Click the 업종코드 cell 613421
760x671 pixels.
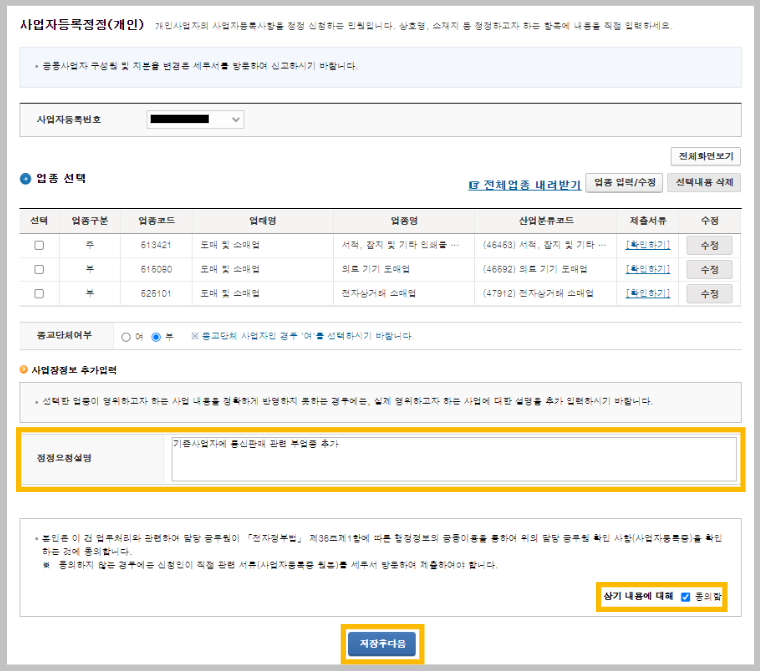coord(156,245)
